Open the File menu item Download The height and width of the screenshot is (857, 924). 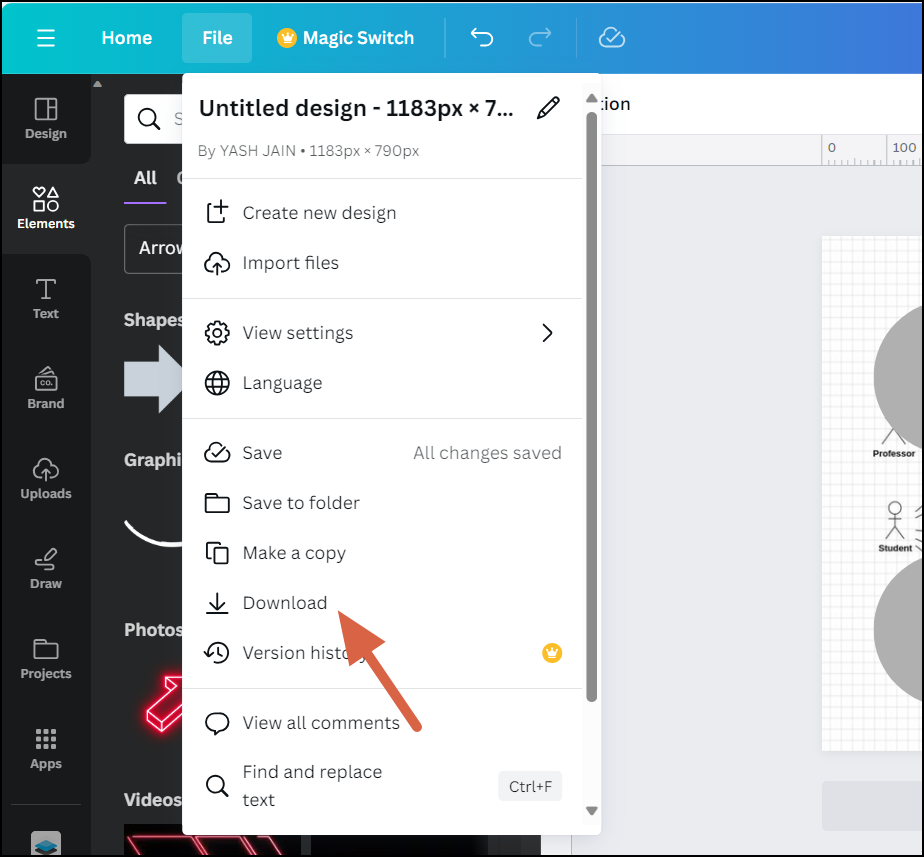point(285,602)
